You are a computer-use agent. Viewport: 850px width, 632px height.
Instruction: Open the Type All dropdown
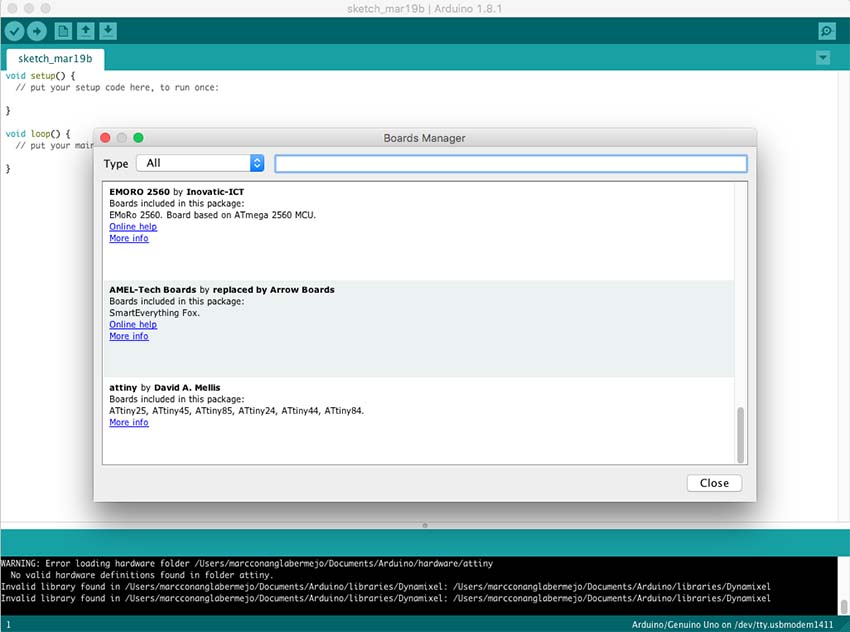pos(201,163)
